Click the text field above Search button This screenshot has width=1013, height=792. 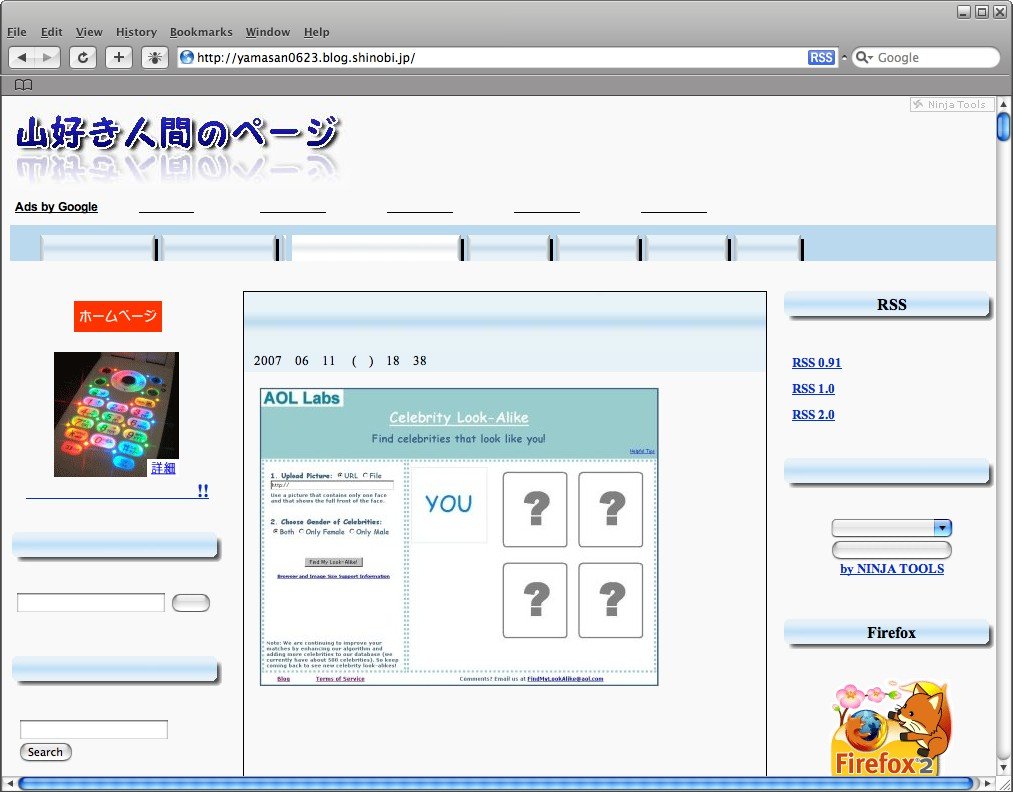[94, 729]
